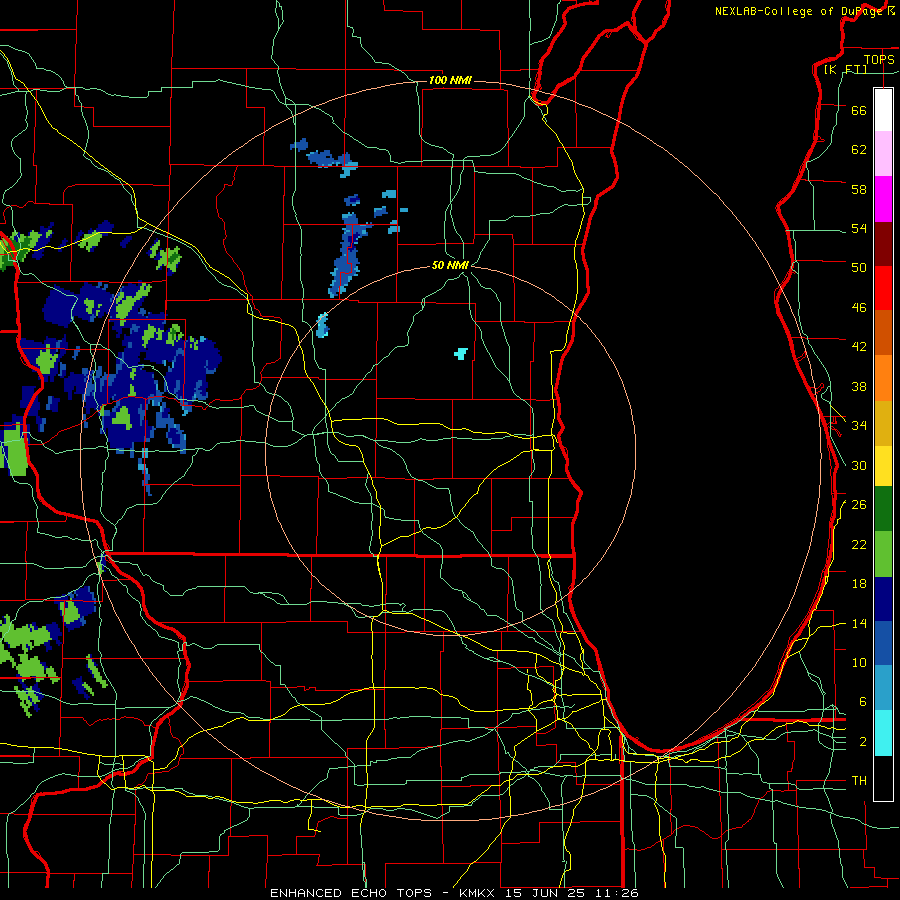This screenshot has height=900, width=900.
Task: Pick the magenta legend color block
Action: pyautogui.click(x=883, y=199)
